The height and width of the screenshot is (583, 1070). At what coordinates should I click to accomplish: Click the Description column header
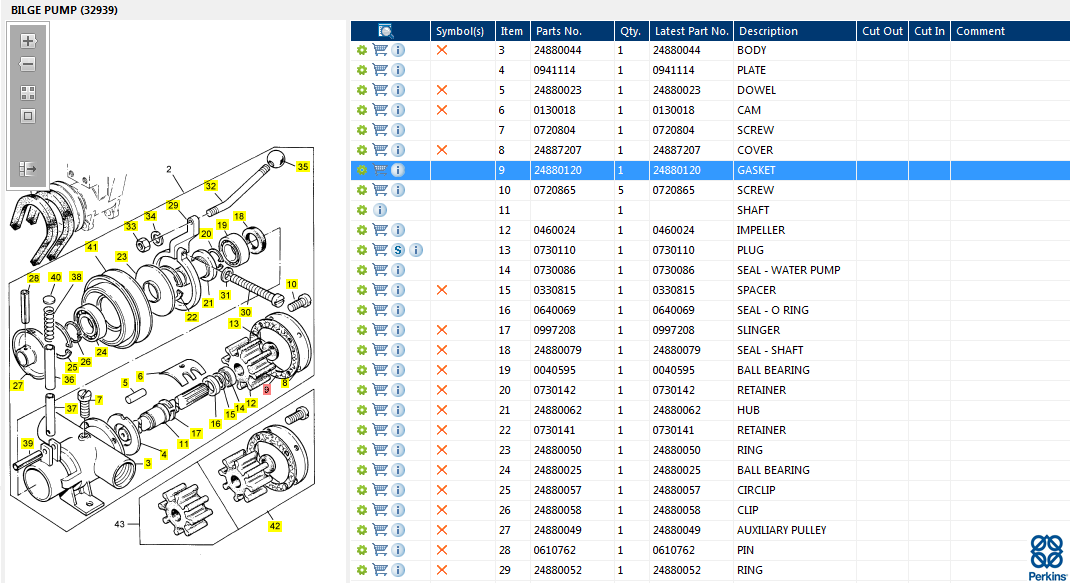768,31
